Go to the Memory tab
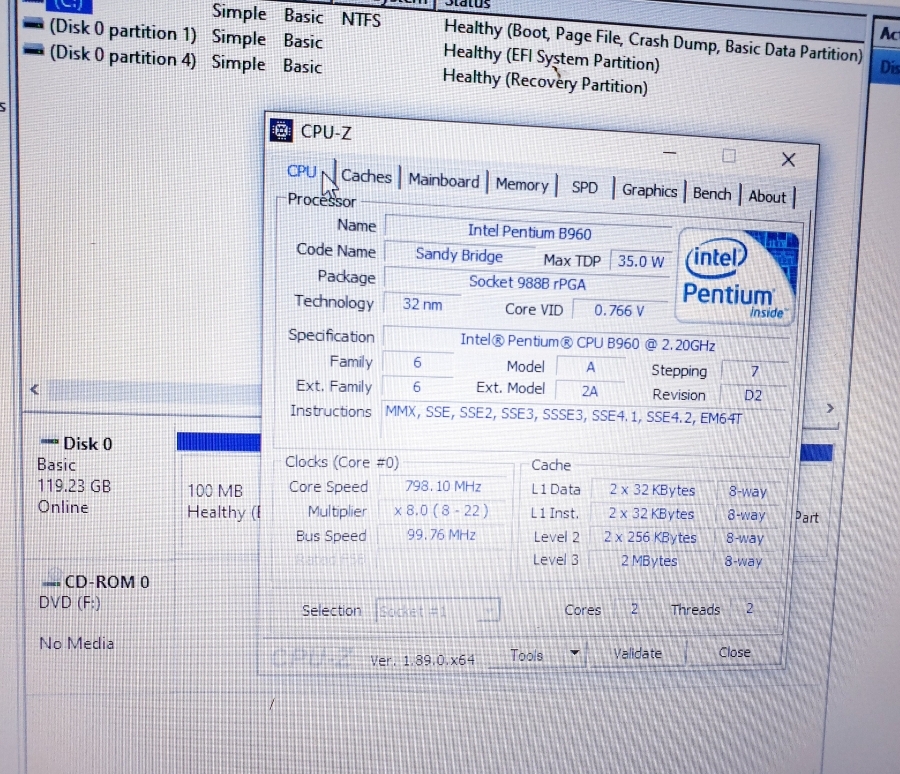The image size is (900, 774). (522, 184)
